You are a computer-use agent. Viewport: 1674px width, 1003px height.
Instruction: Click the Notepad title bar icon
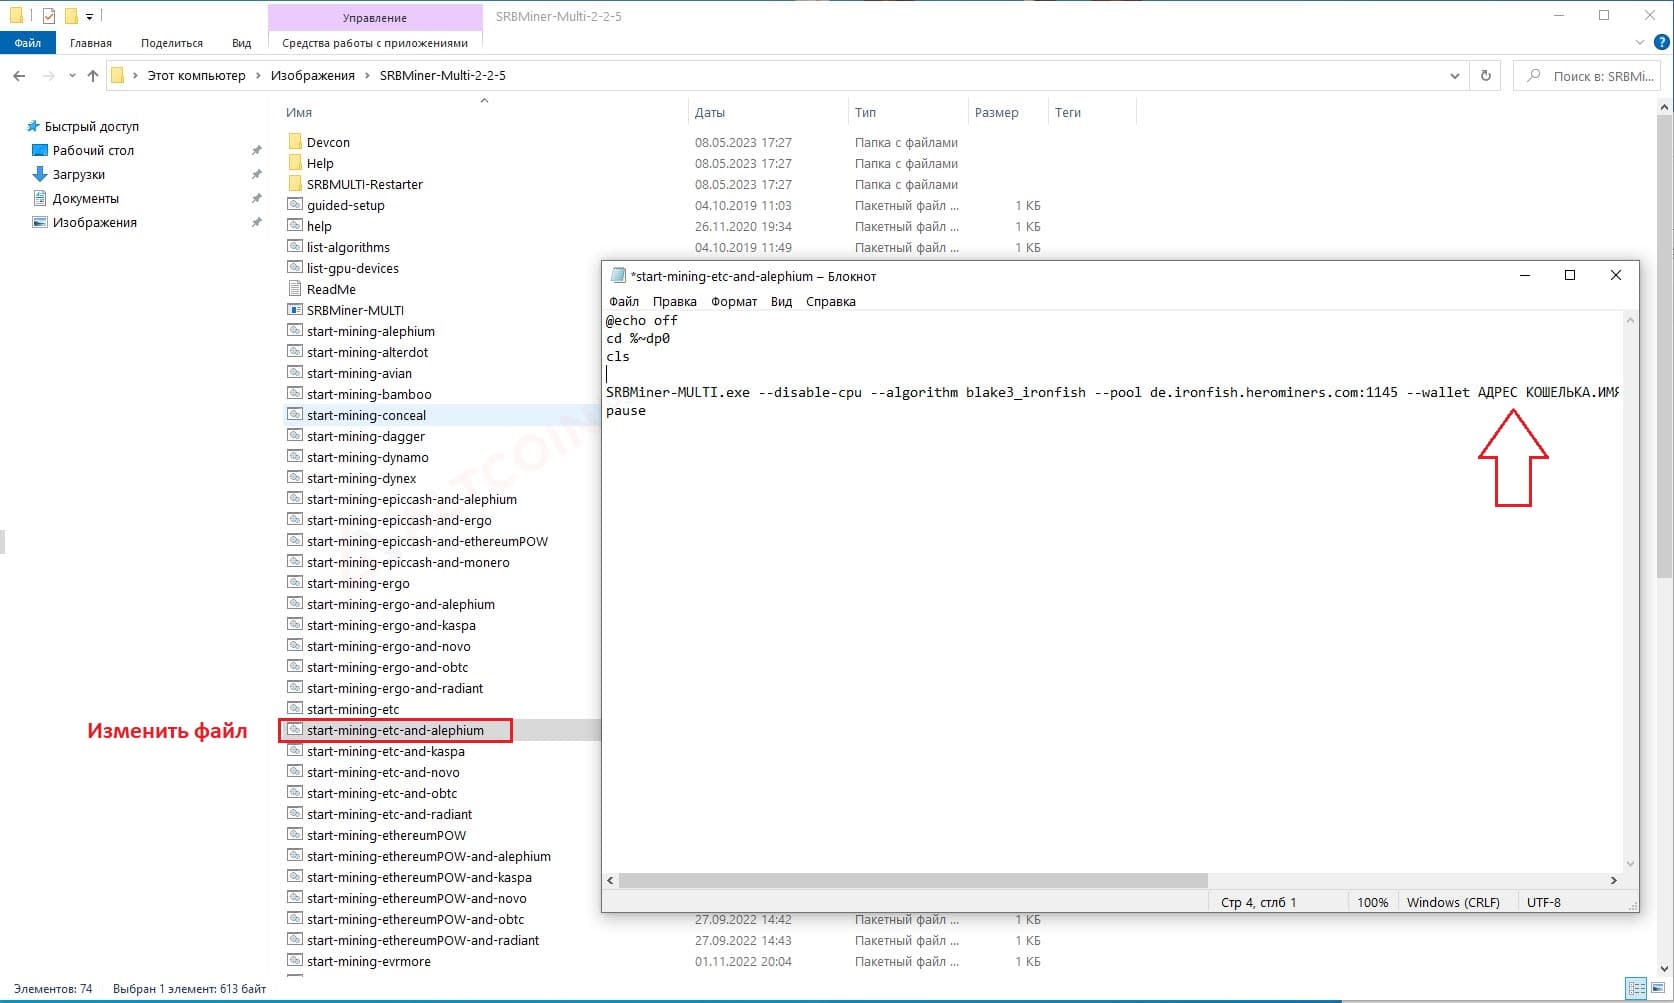point(618,276)
